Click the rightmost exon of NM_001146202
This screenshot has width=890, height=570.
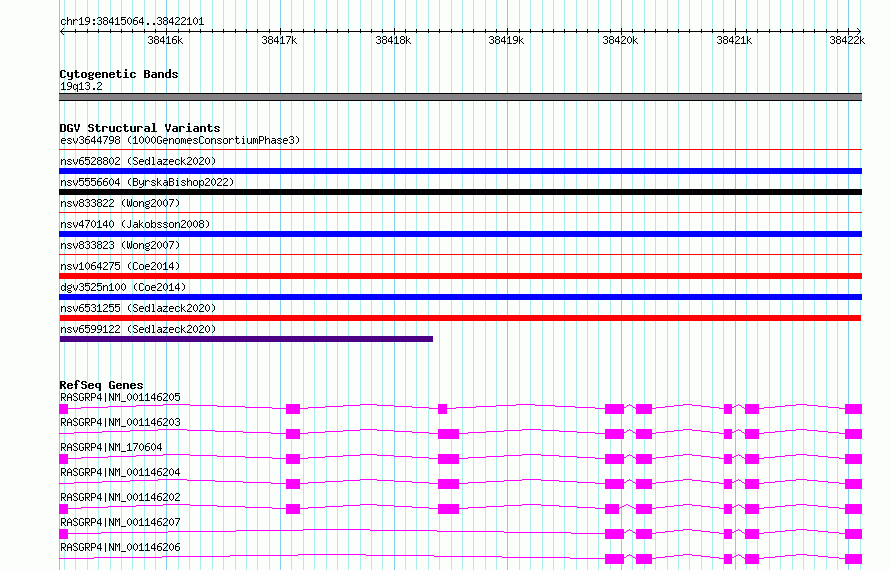pos(854,509)
